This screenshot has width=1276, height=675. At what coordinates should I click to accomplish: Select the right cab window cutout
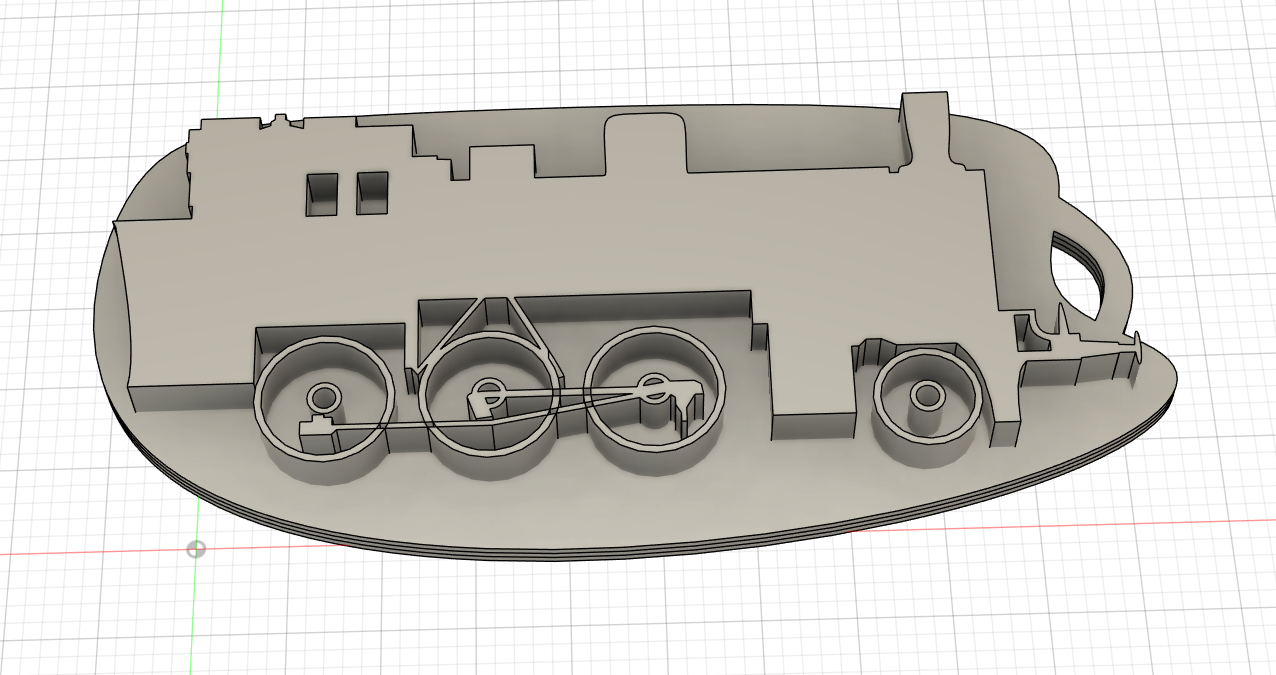click(372, 193)
